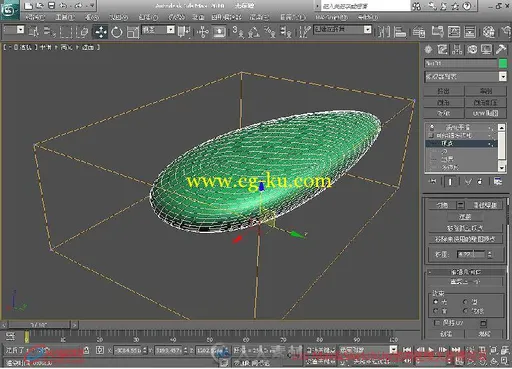Switch to the Display command panel tab
This screenshot has width=512, height=369.
click(x=486, y=50)
